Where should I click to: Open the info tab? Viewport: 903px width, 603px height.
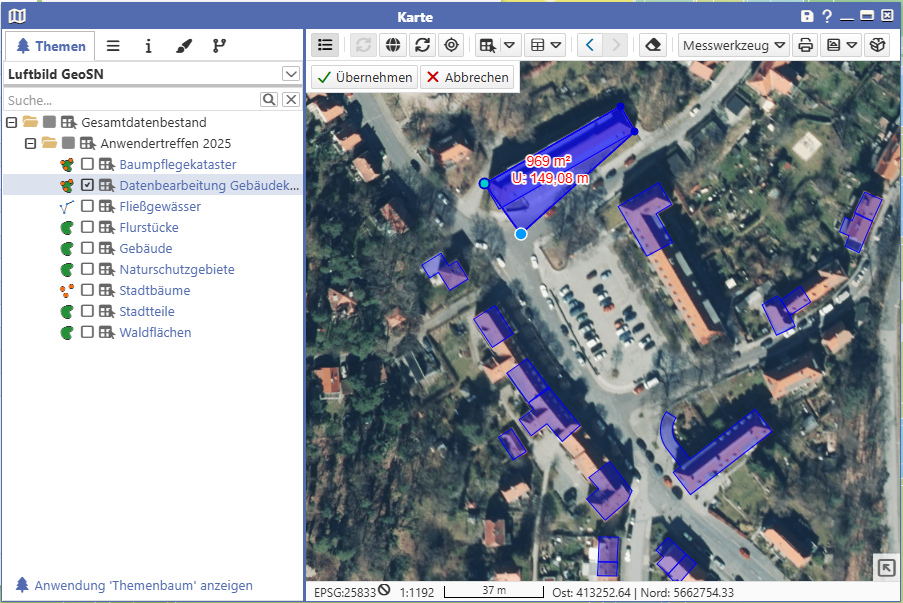(148, 46)
